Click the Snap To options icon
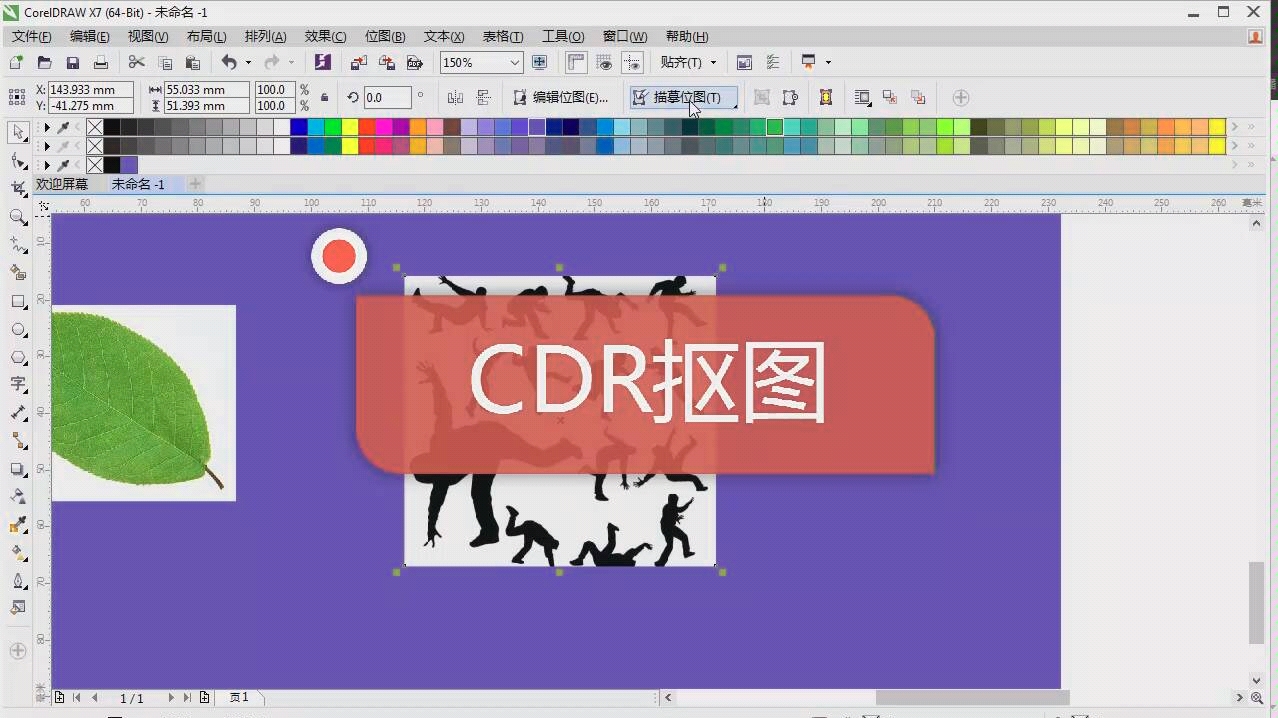The width and height of the screenshot is (1278, 718). tap(712, 62)
